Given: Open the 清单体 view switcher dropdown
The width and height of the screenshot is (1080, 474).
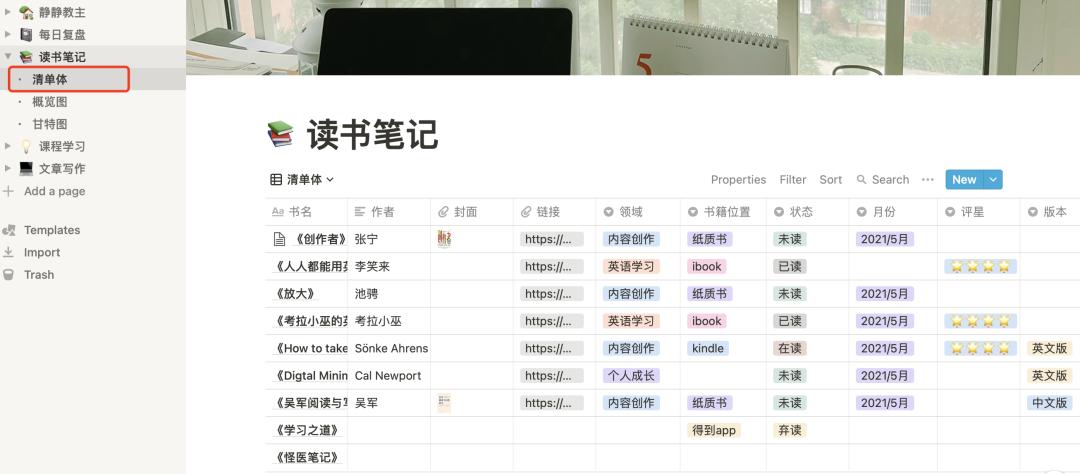Looking at the screenshot, I should tap(302, 180).
